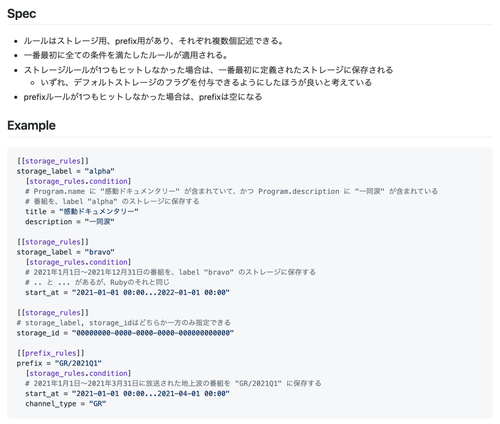Click the line storage_label = "bravo"

[x=66, y=252]
